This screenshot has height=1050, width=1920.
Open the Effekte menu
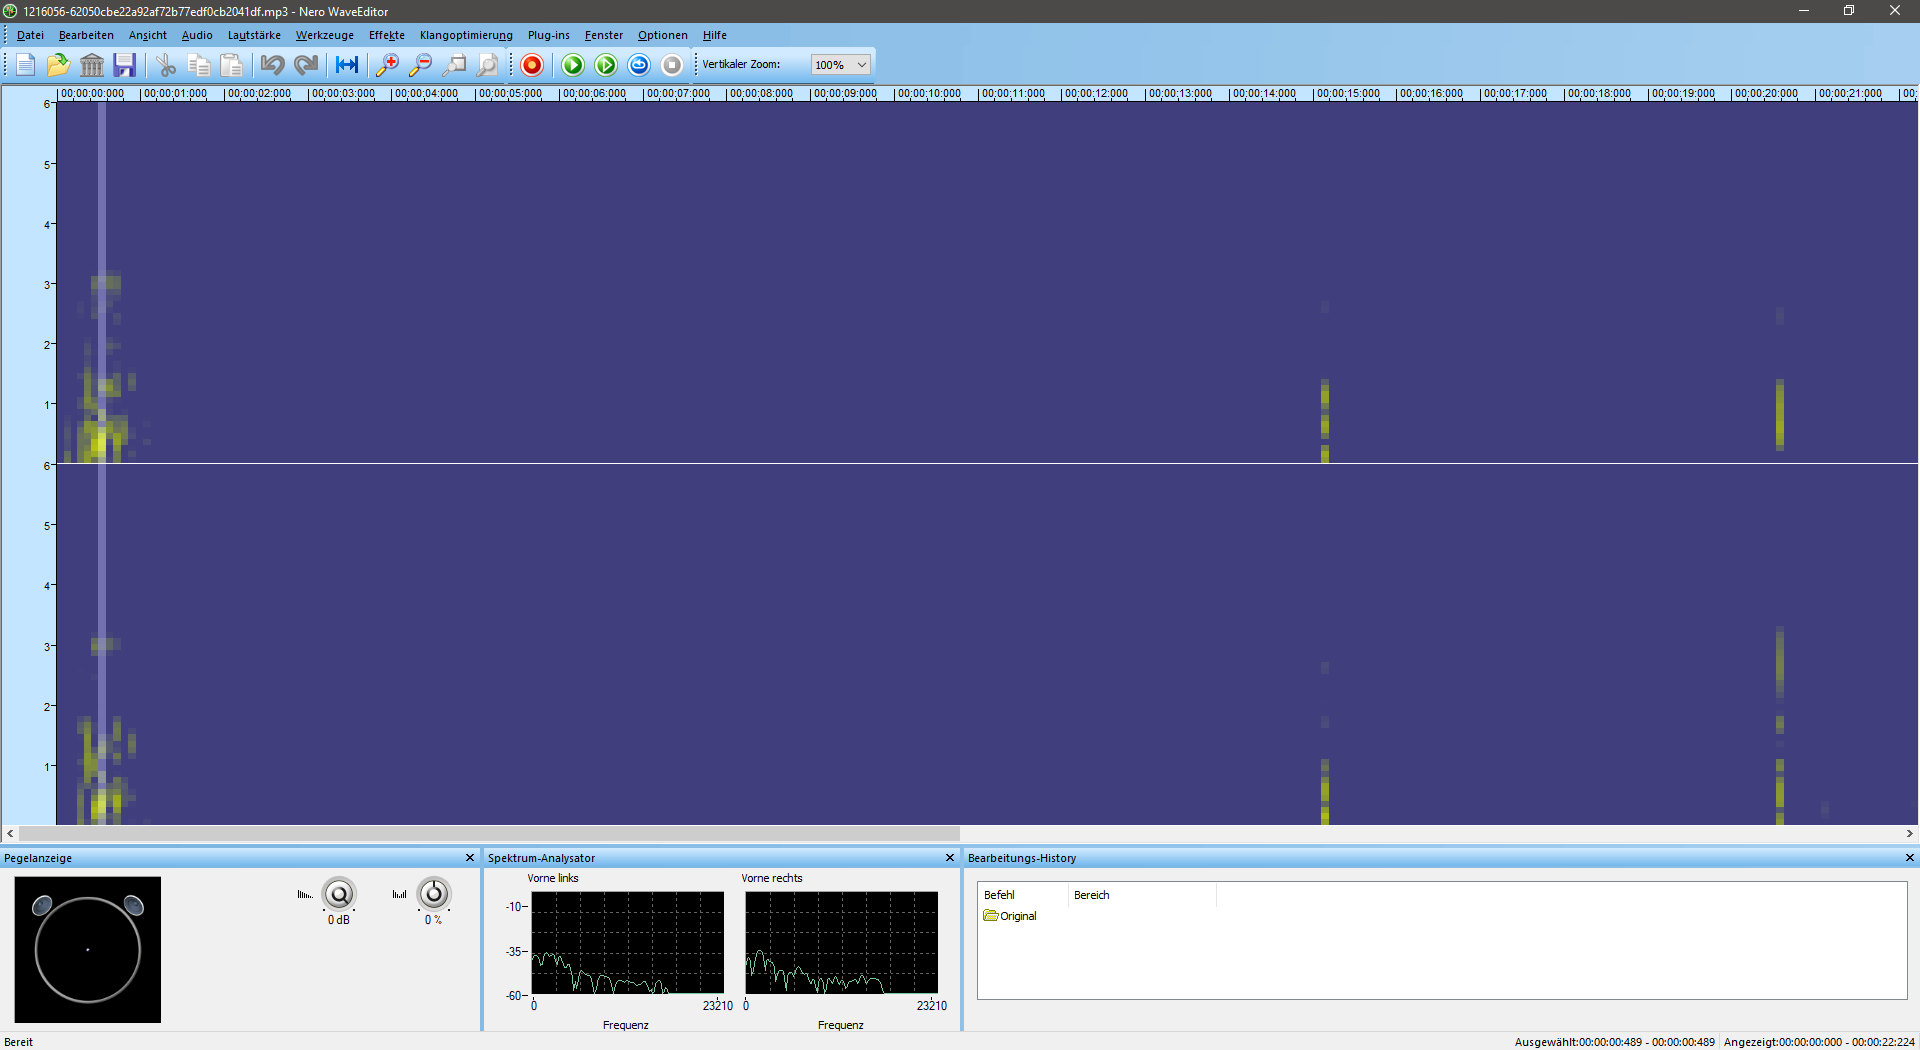point(387,35)
